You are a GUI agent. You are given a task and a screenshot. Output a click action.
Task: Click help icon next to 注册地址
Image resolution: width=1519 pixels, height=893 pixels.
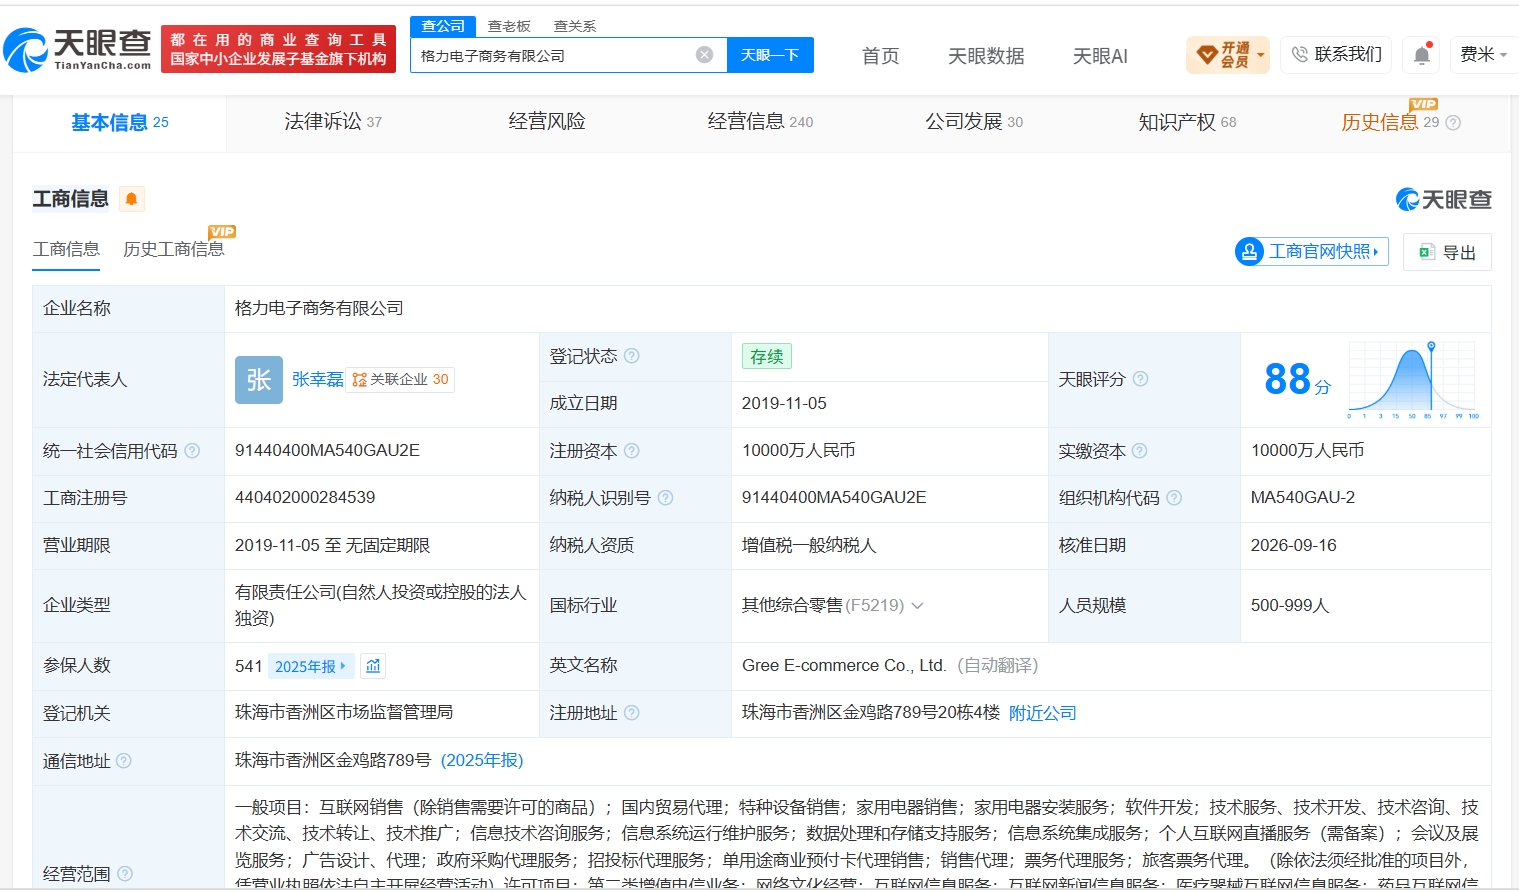coord(632,713)
